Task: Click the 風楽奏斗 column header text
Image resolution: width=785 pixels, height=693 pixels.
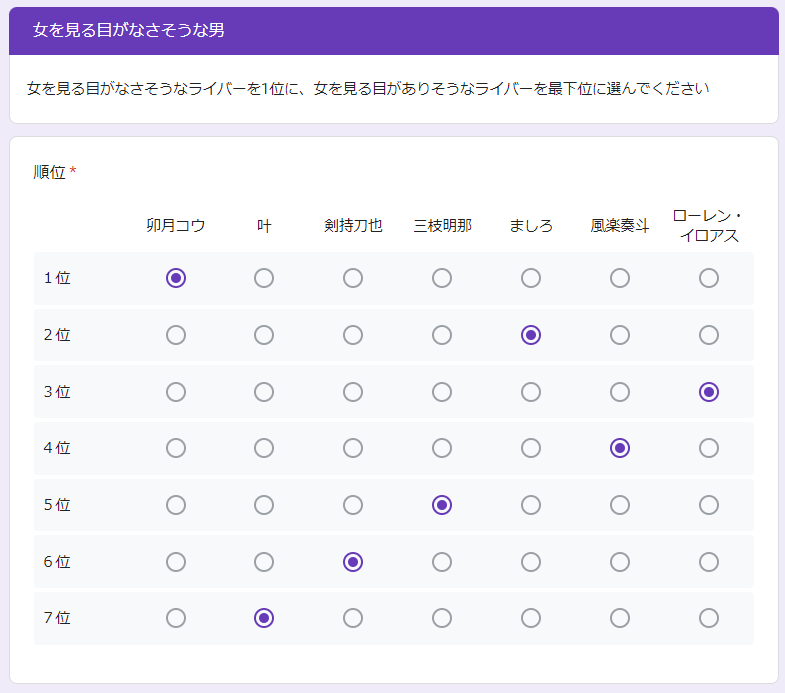Action: point(620,225)
